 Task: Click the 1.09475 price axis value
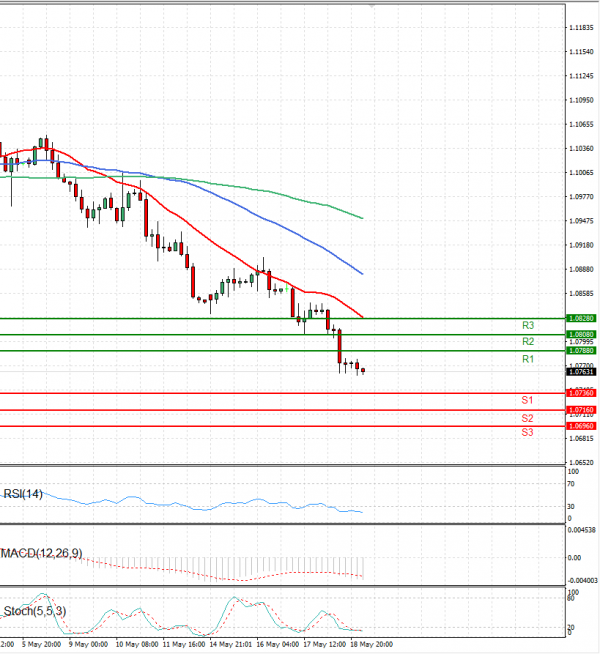(581, 221)
